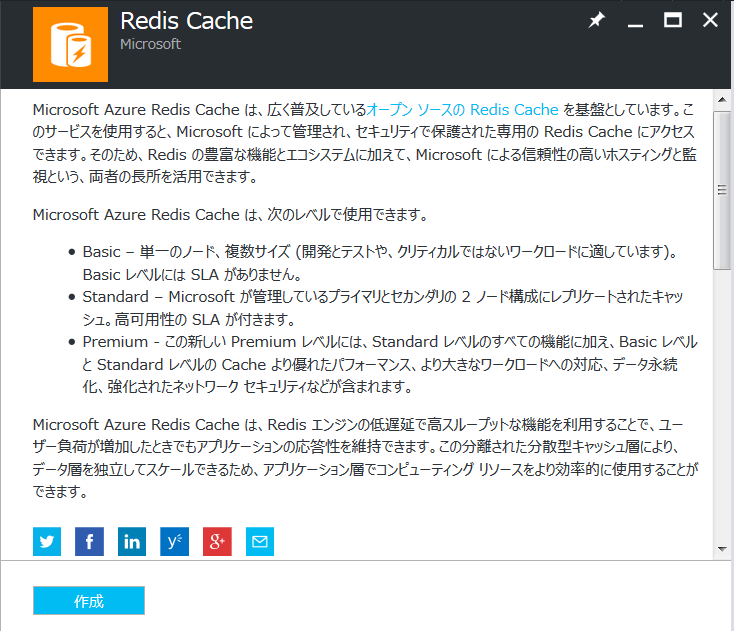
Task: Click the Premium level bullet text
Action: click(x=390, y=364)
